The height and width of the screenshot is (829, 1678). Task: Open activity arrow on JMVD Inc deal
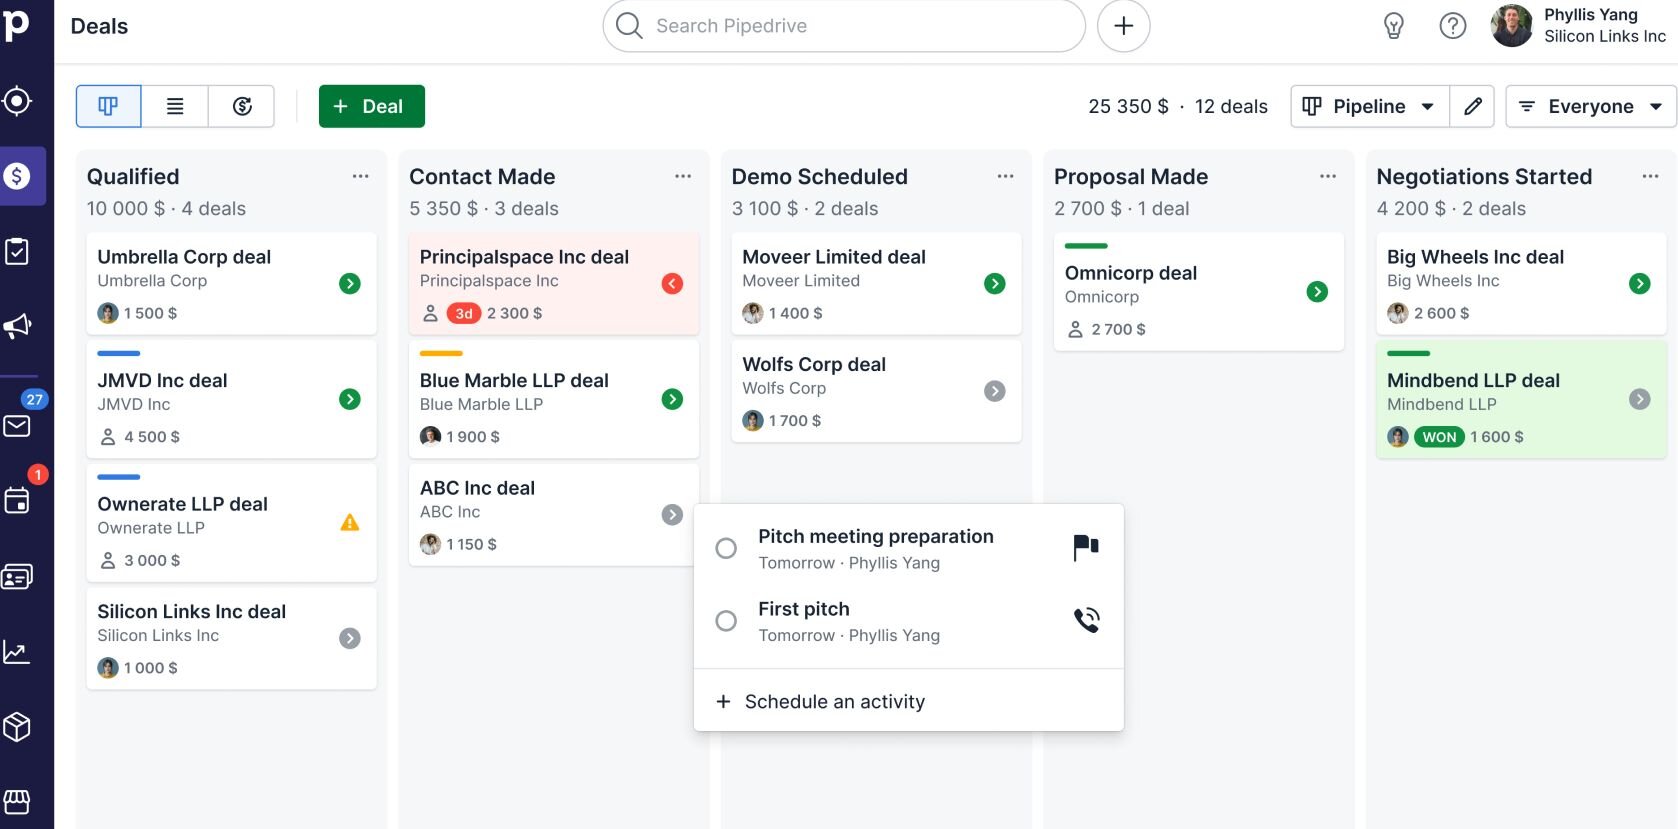coord(350,400)
